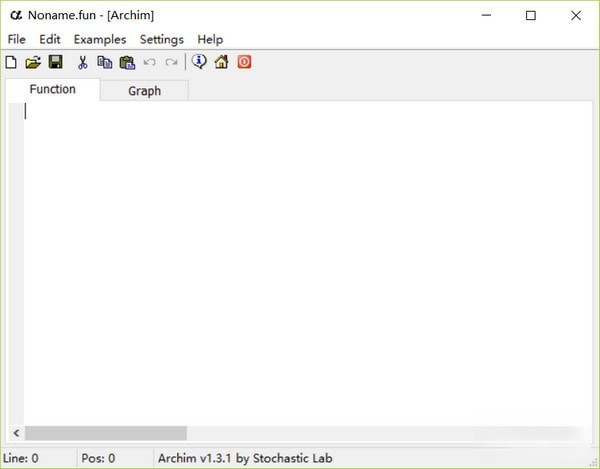The height and width of the screenshot is (469, 600).
Task: Cut selection using scissors icon
Action: point(82,62)
